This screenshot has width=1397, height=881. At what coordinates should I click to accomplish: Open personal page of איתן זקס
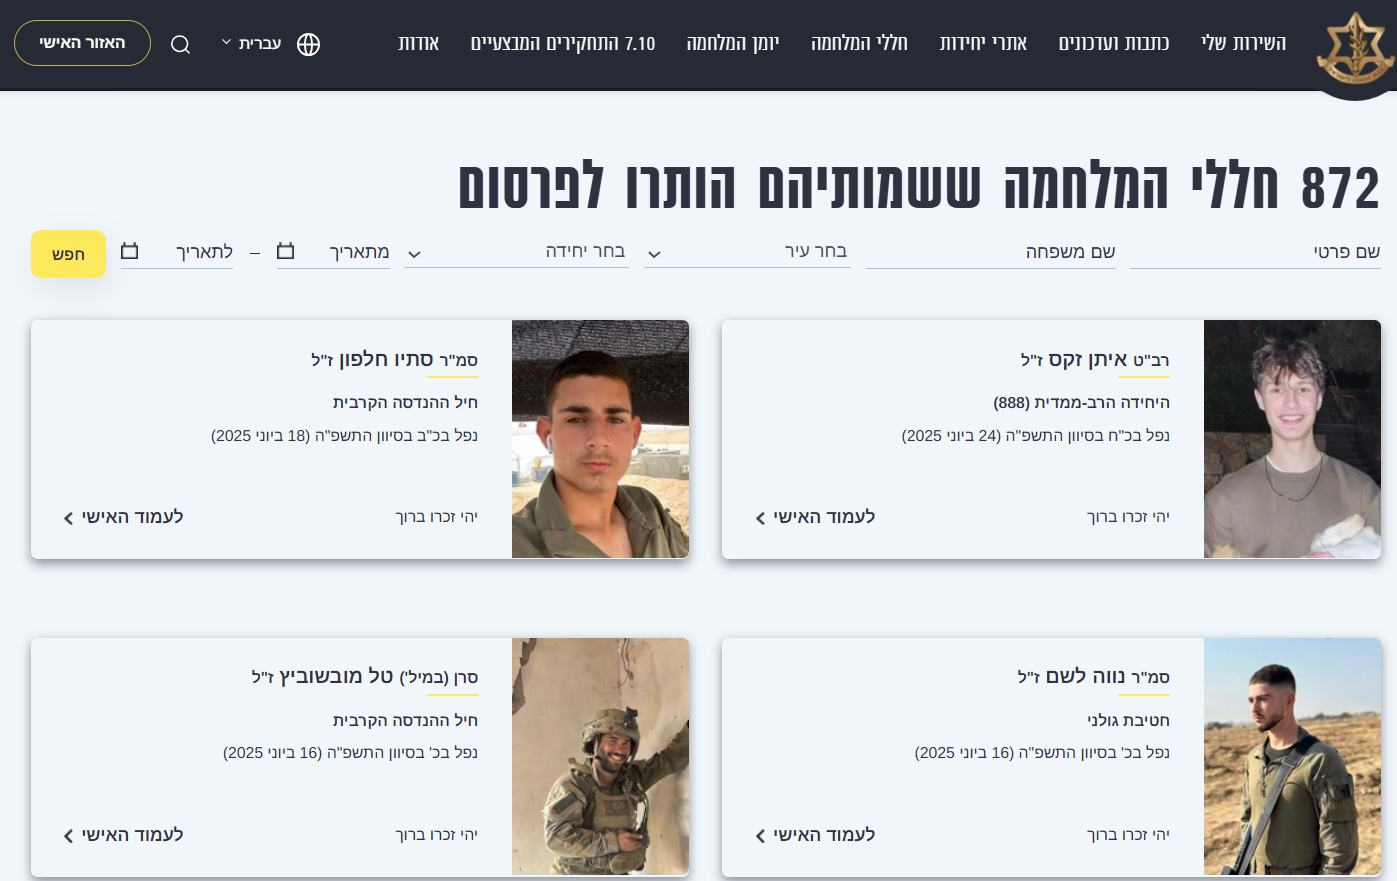click(815, 517)
